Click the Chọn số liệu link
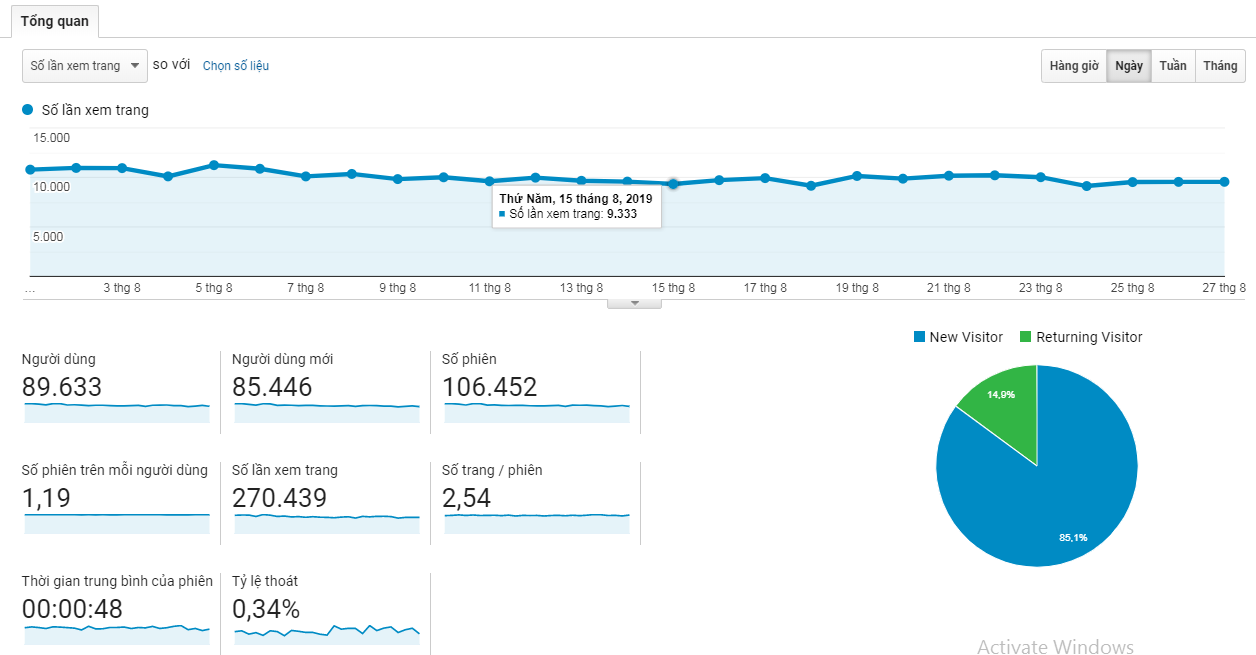Image resolution: width=1256 pixels, height=655 pixels. pyautogui.click(x=235, y=66)
